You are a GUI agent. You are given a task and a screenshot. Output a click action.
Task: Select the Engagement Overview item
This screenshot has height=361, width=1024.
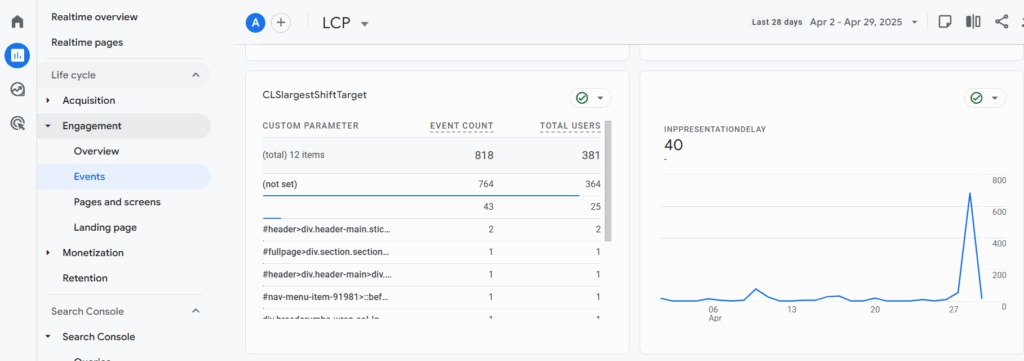[97, 151]
